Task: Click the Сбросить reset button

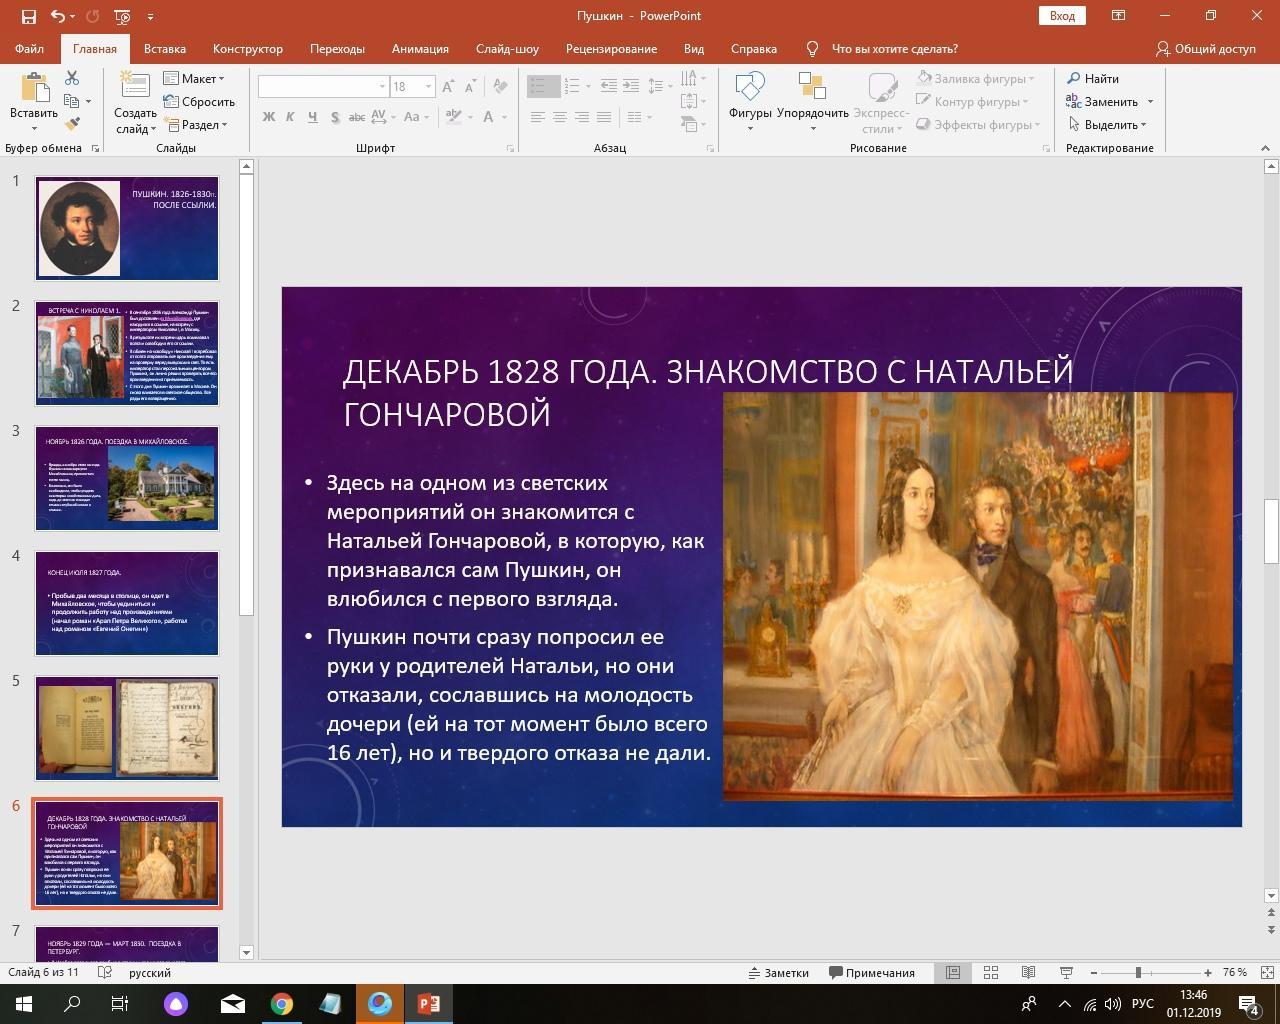Action: click(200, 101)
